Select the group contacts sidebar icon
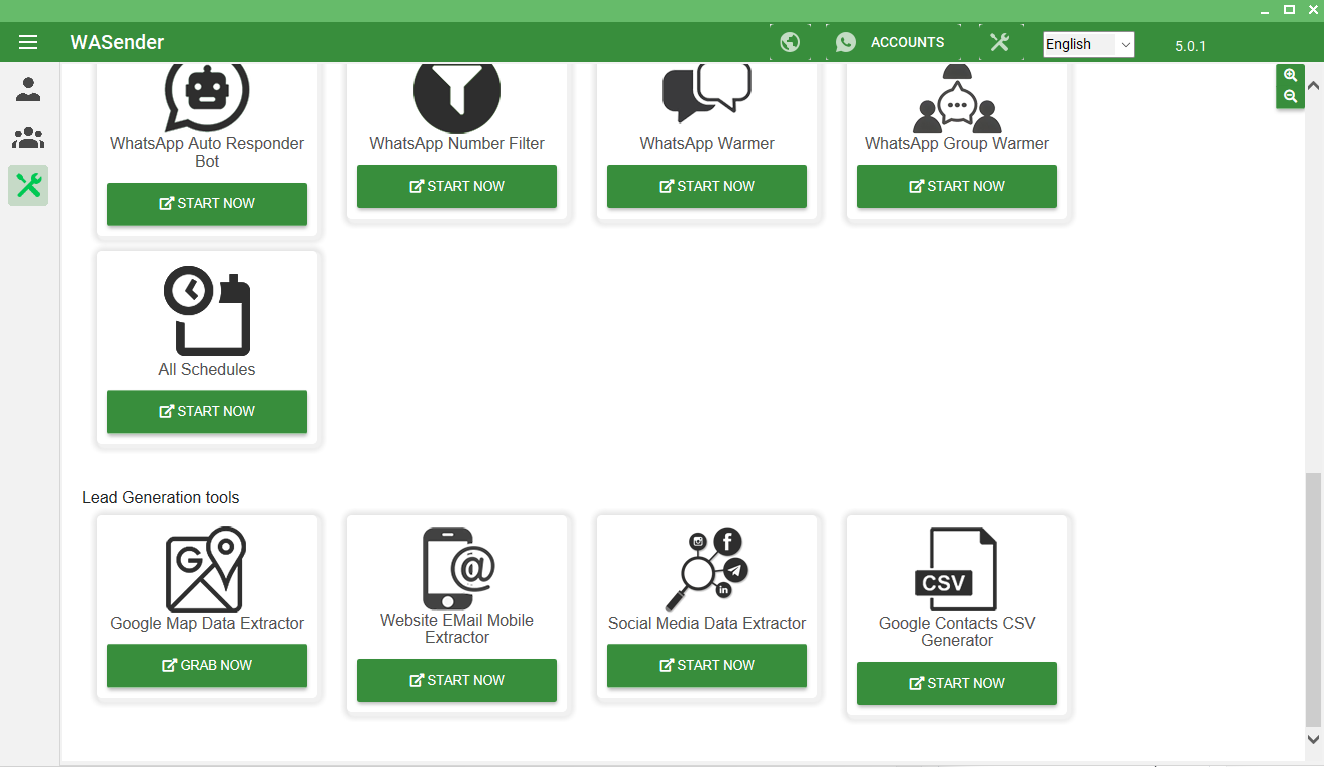The height and width of the screenshot is (767, 1324). tap(28, 137)
